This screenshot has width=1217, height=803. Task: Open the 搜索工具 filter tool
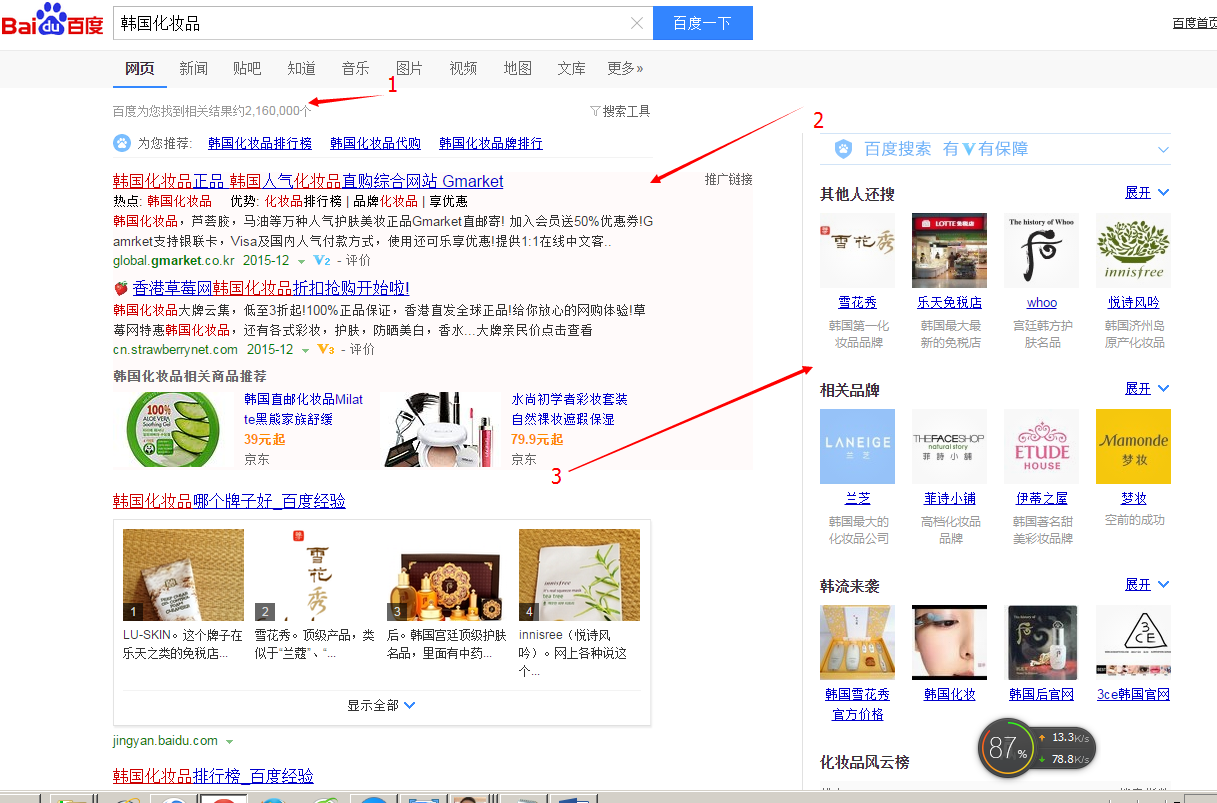pos(620,111)
